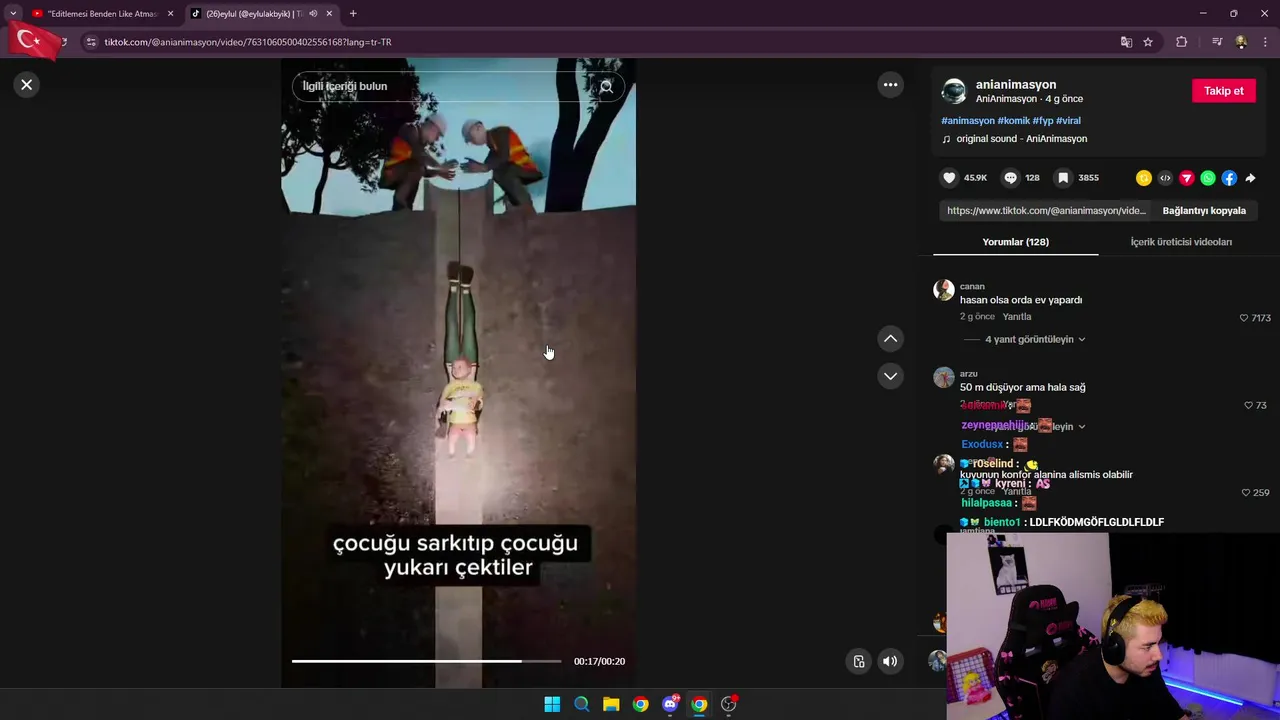Mute the video with speaker icon
The height and width of the screenshot is (720, 1280).
click(890, 661)
